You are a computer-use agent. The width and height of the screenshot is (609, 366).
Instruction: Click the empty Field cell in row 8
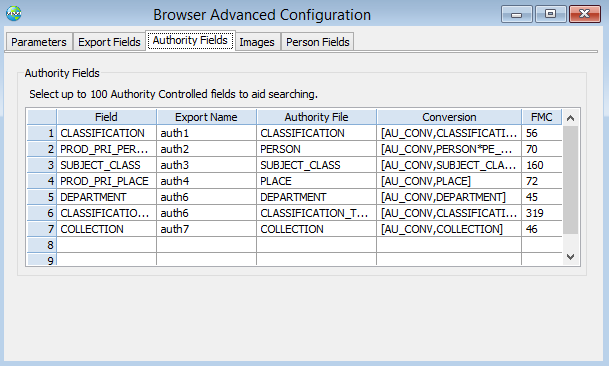(106, 245)
